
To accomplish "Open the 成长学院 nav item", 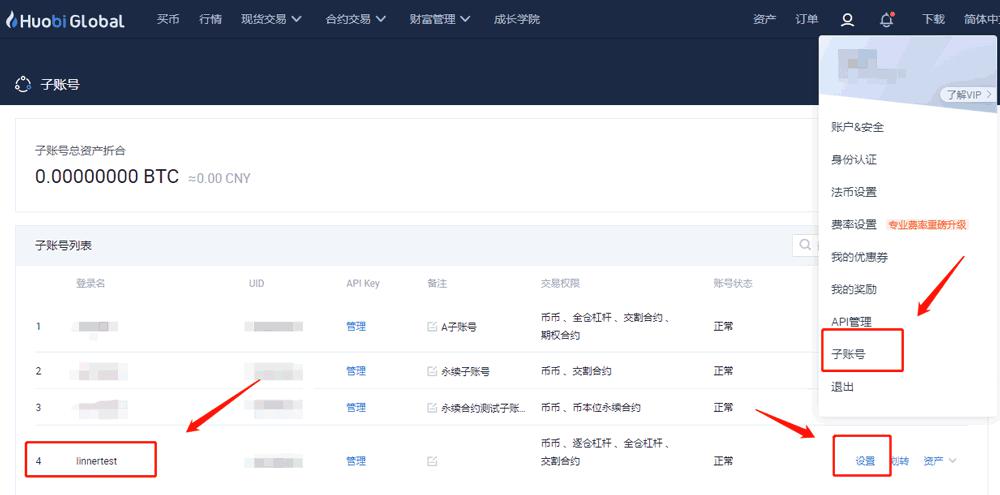I will [x=517, y=19].
